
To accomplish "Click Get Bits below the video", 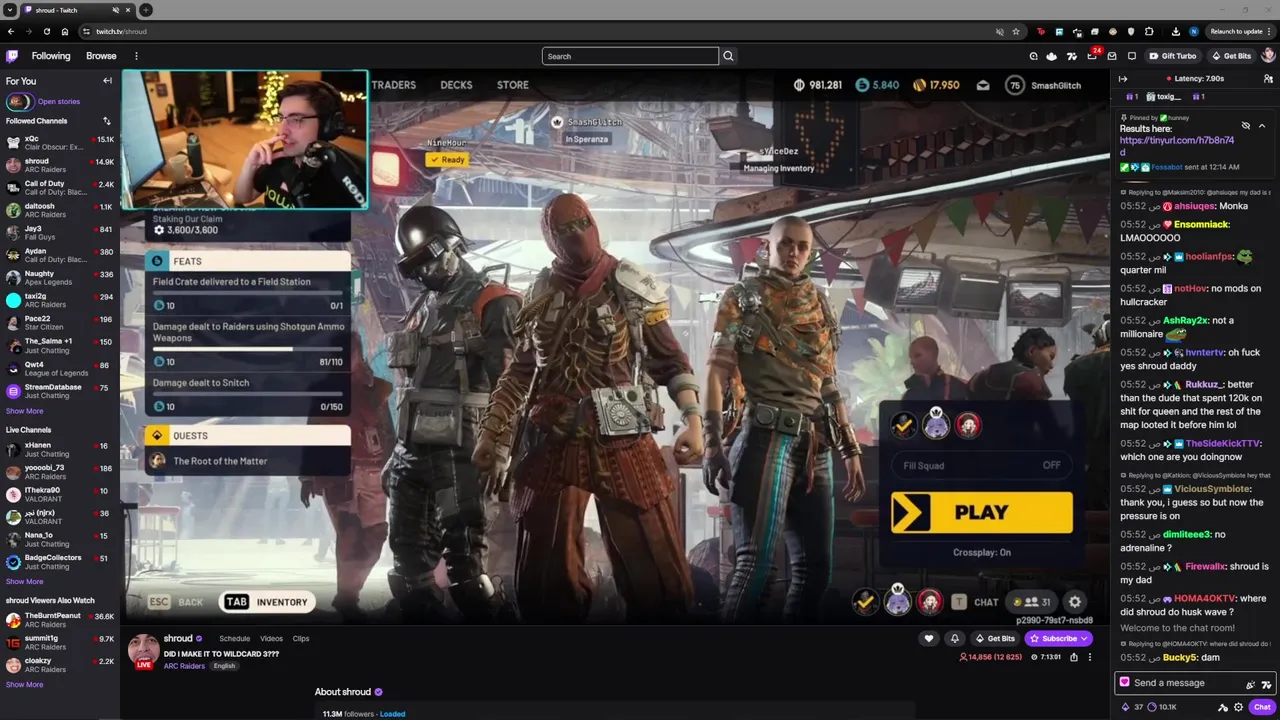I will pos(995,638).
